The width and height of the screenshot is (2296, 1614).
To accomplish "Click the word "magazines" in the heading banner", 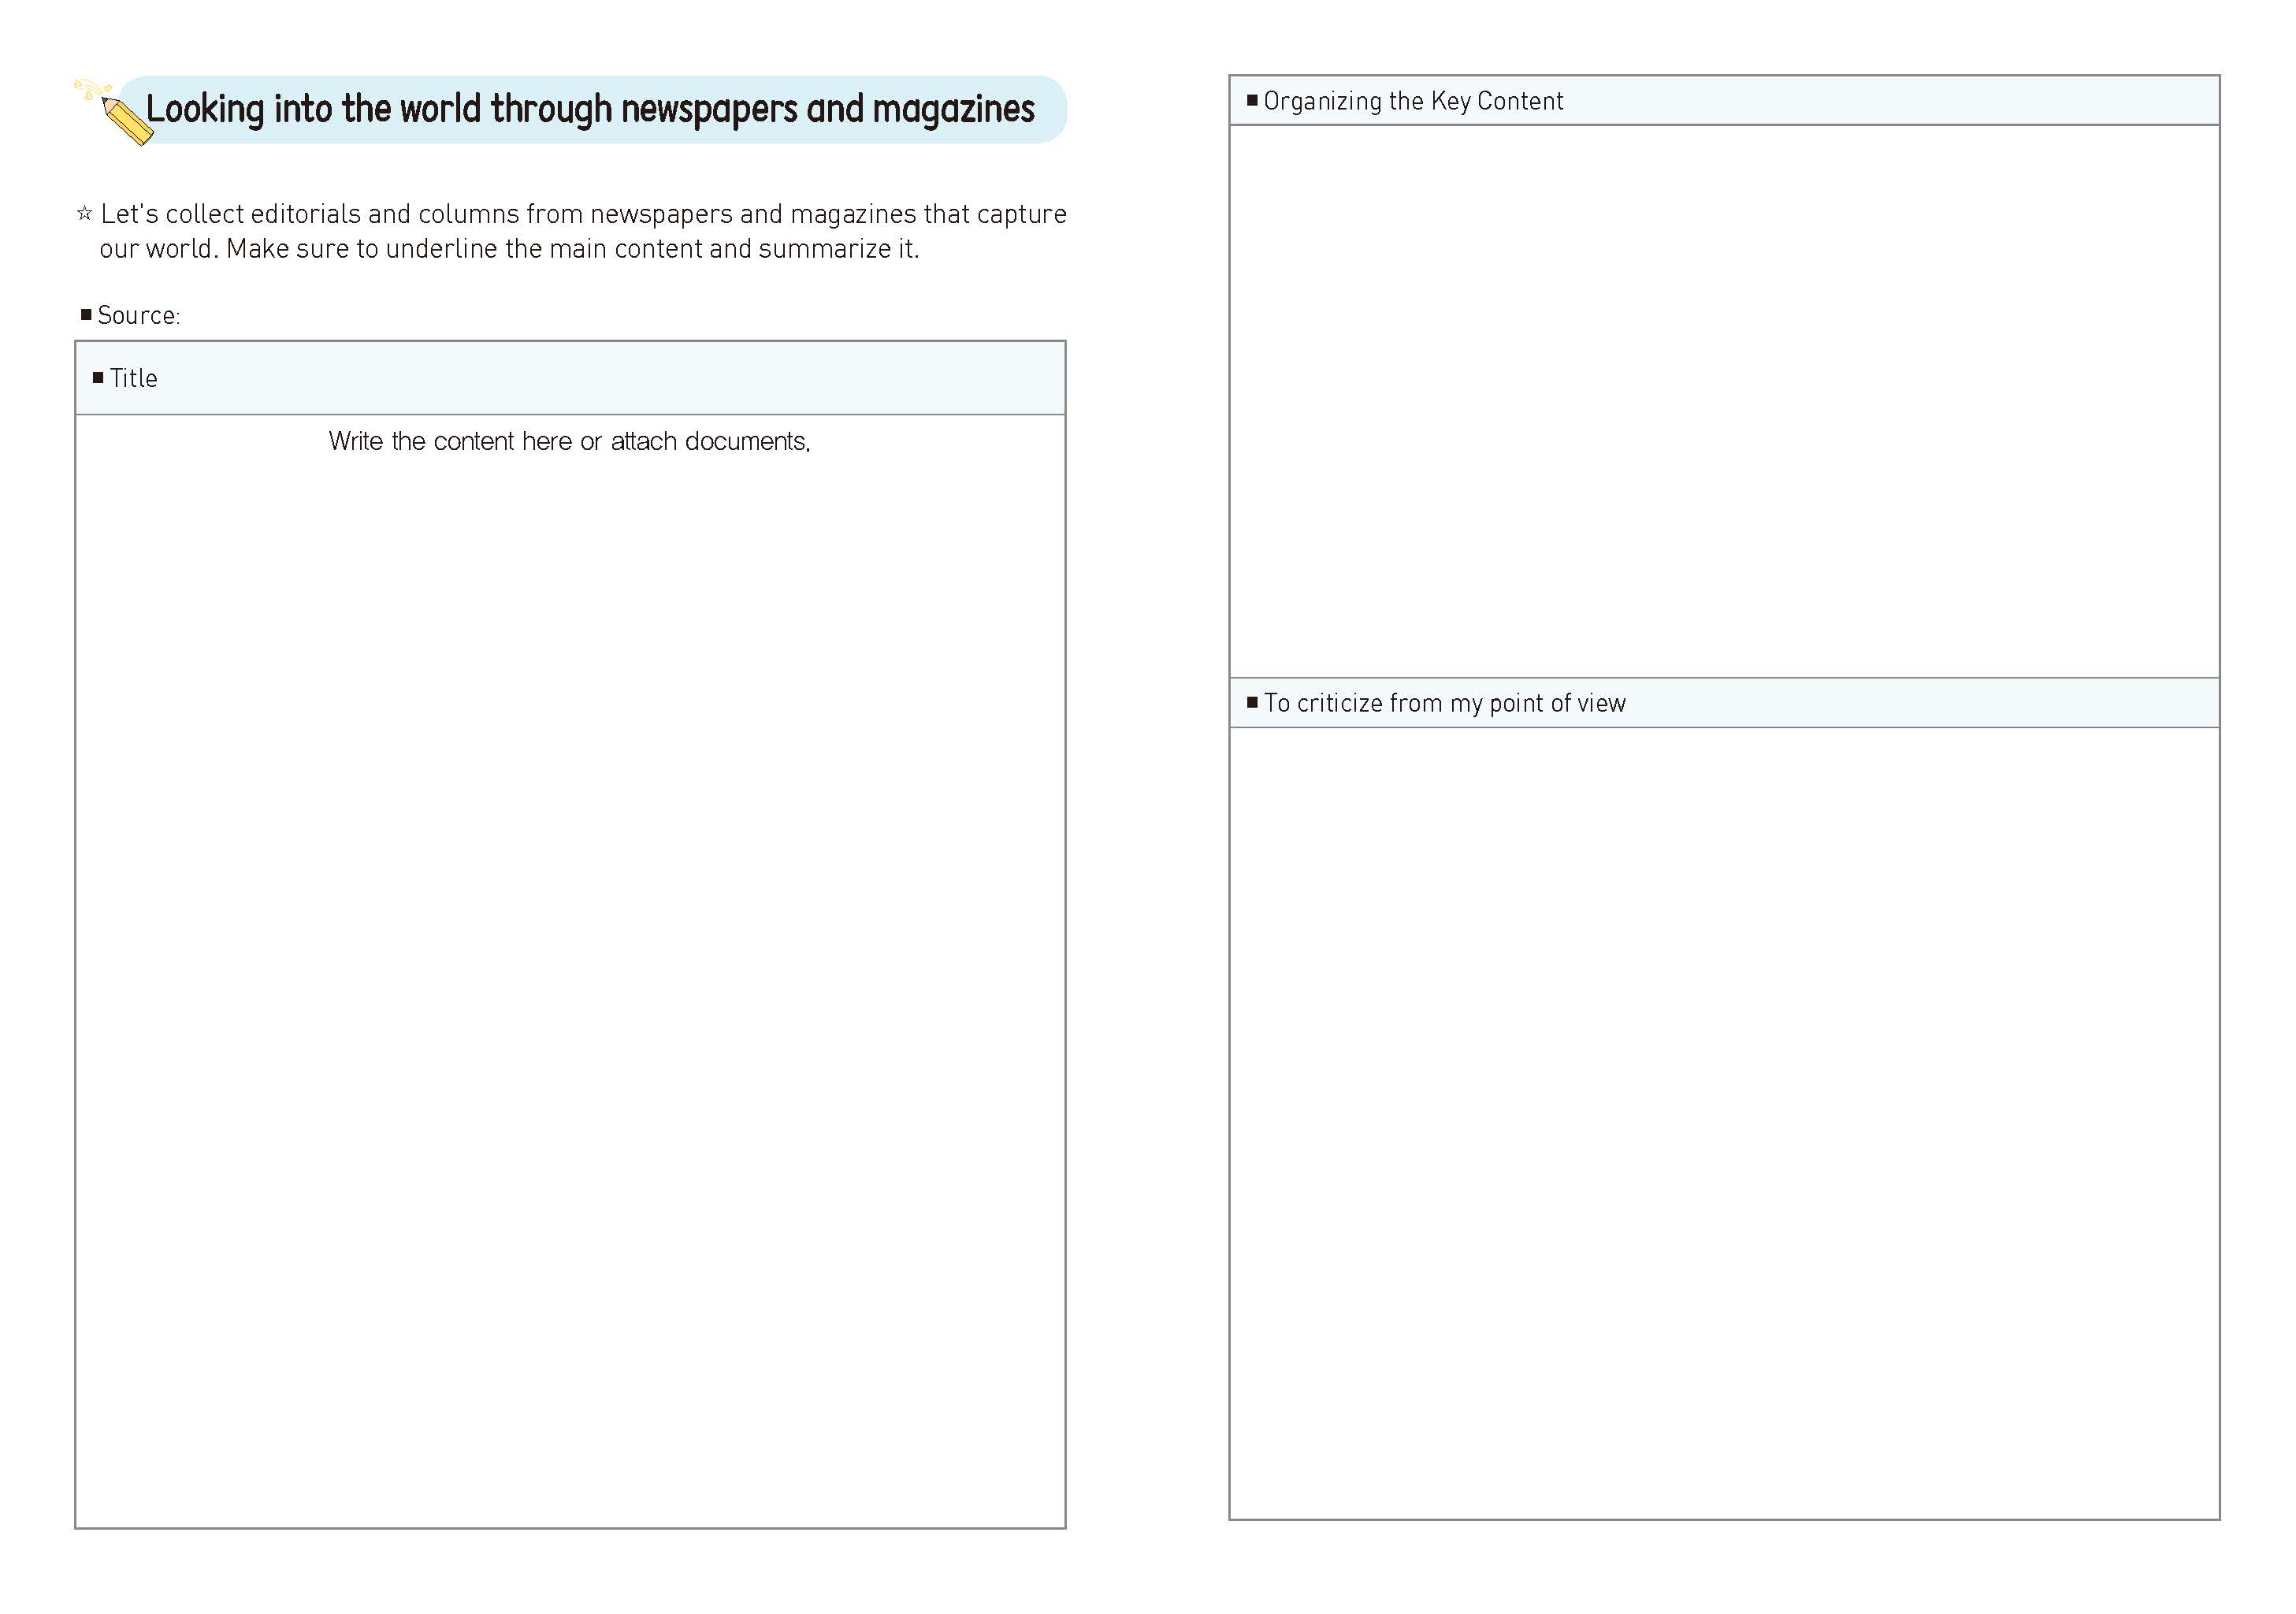I will click(953, 109).
